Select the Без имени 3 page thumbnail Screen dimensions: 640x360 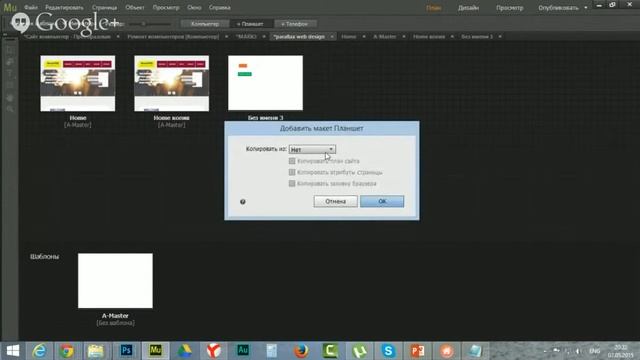coord(265,83)
